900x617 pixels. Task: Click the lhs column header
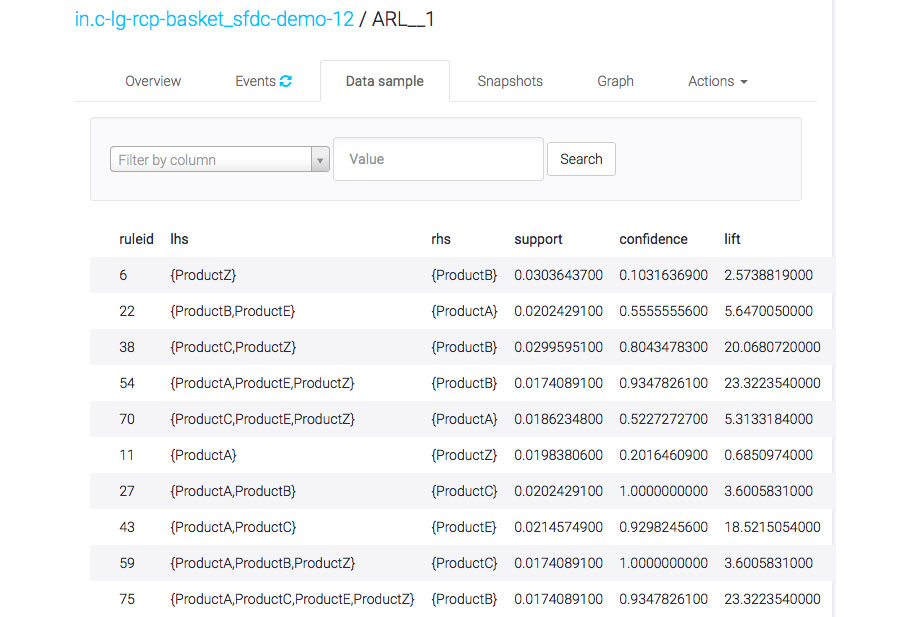(179, 239)
